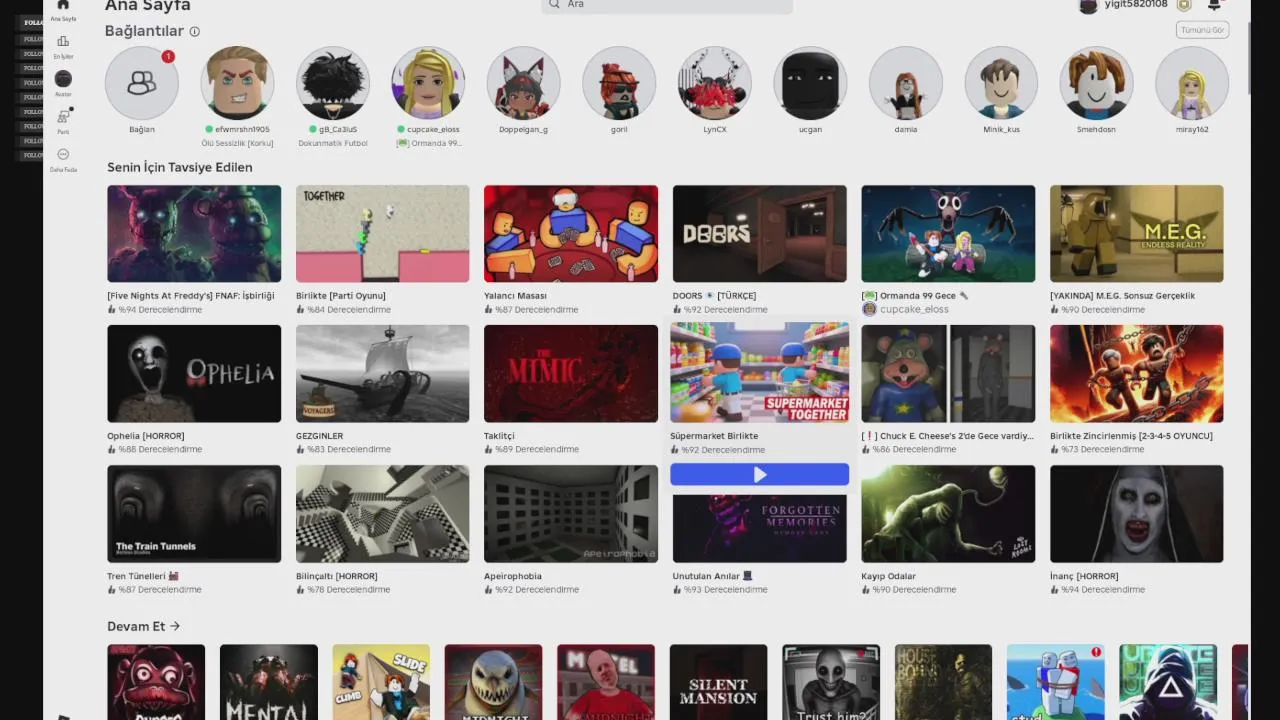
Task: Open the Trust him? game in Devam Et
Action: pyautogui.click(x=831, y=682)
